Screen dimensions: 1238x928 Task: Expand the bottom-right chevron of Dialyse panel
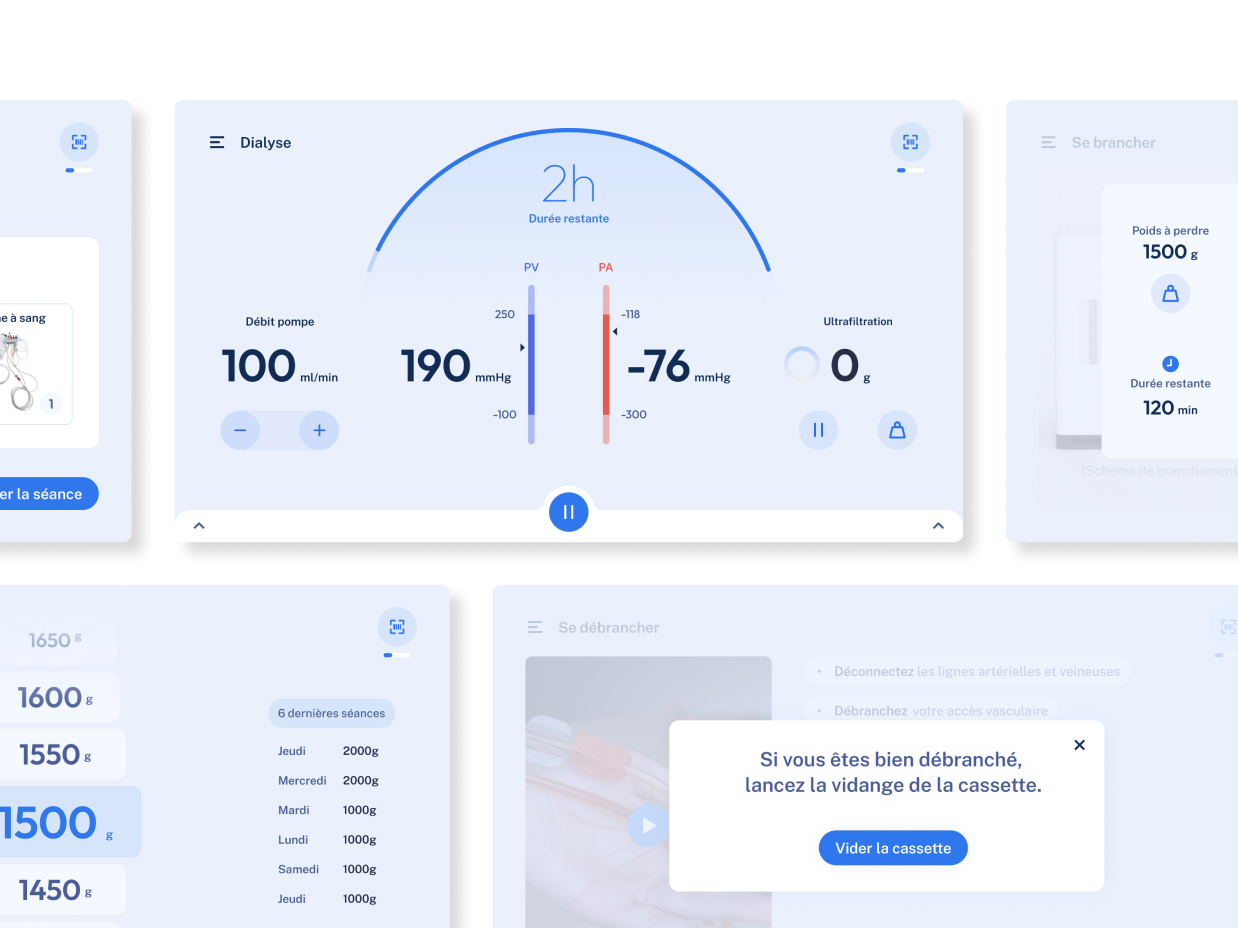938,526
